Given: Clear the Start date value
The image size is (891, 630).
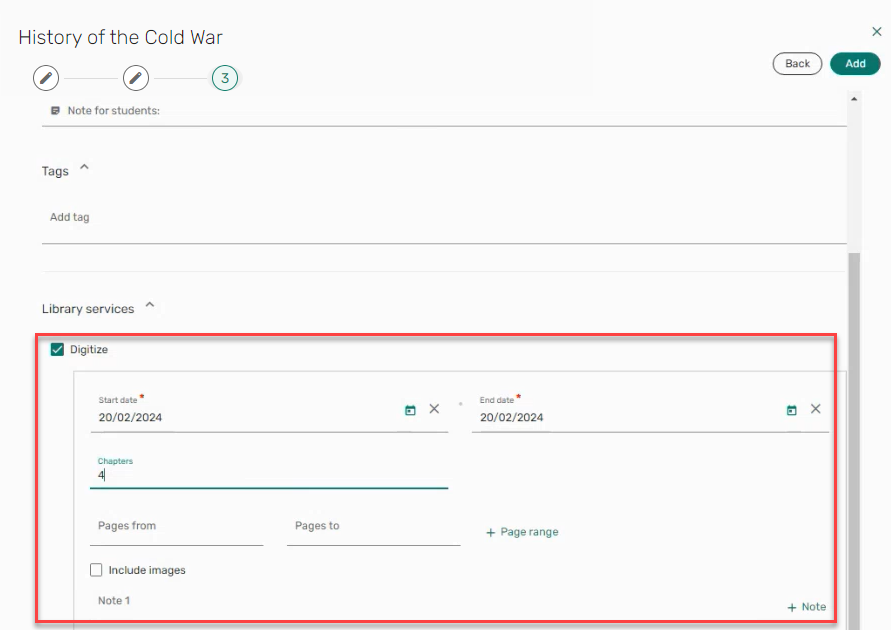Looking at the screenshot, I should pos(434,409).
